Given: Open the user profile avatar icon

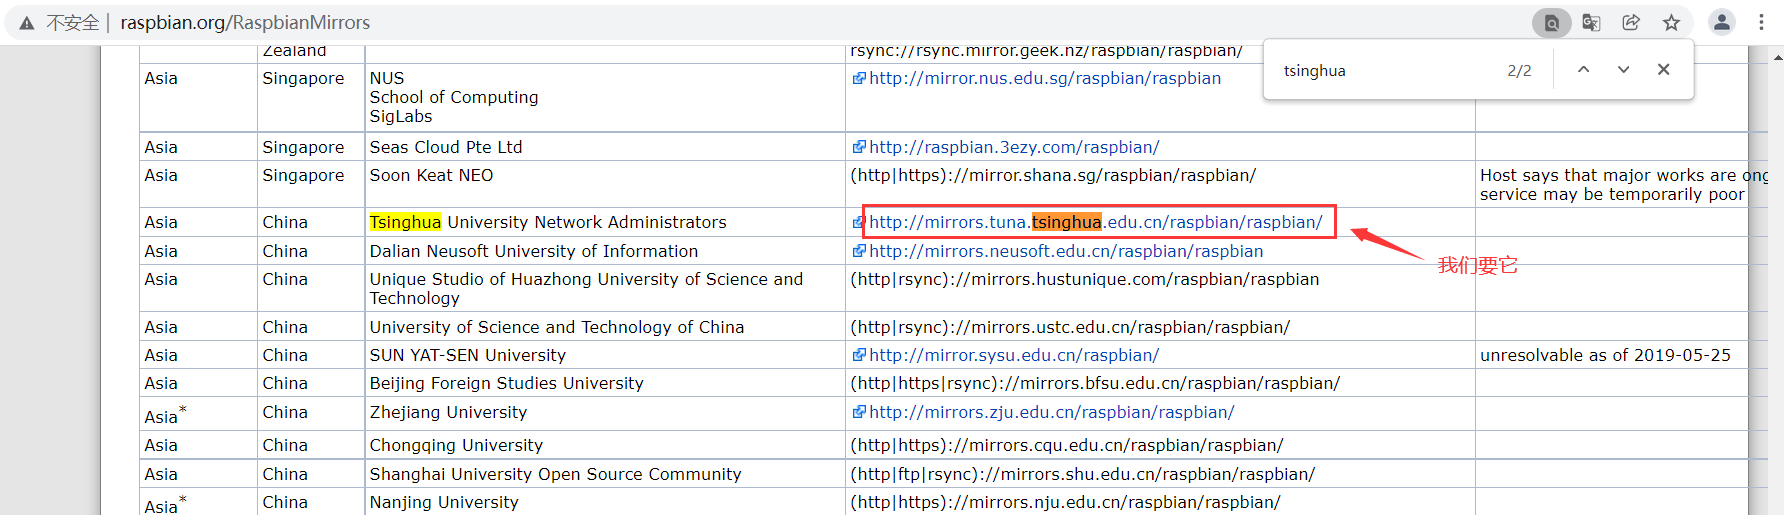Looking at the screenshot, I should click(x=1721, y=22).
